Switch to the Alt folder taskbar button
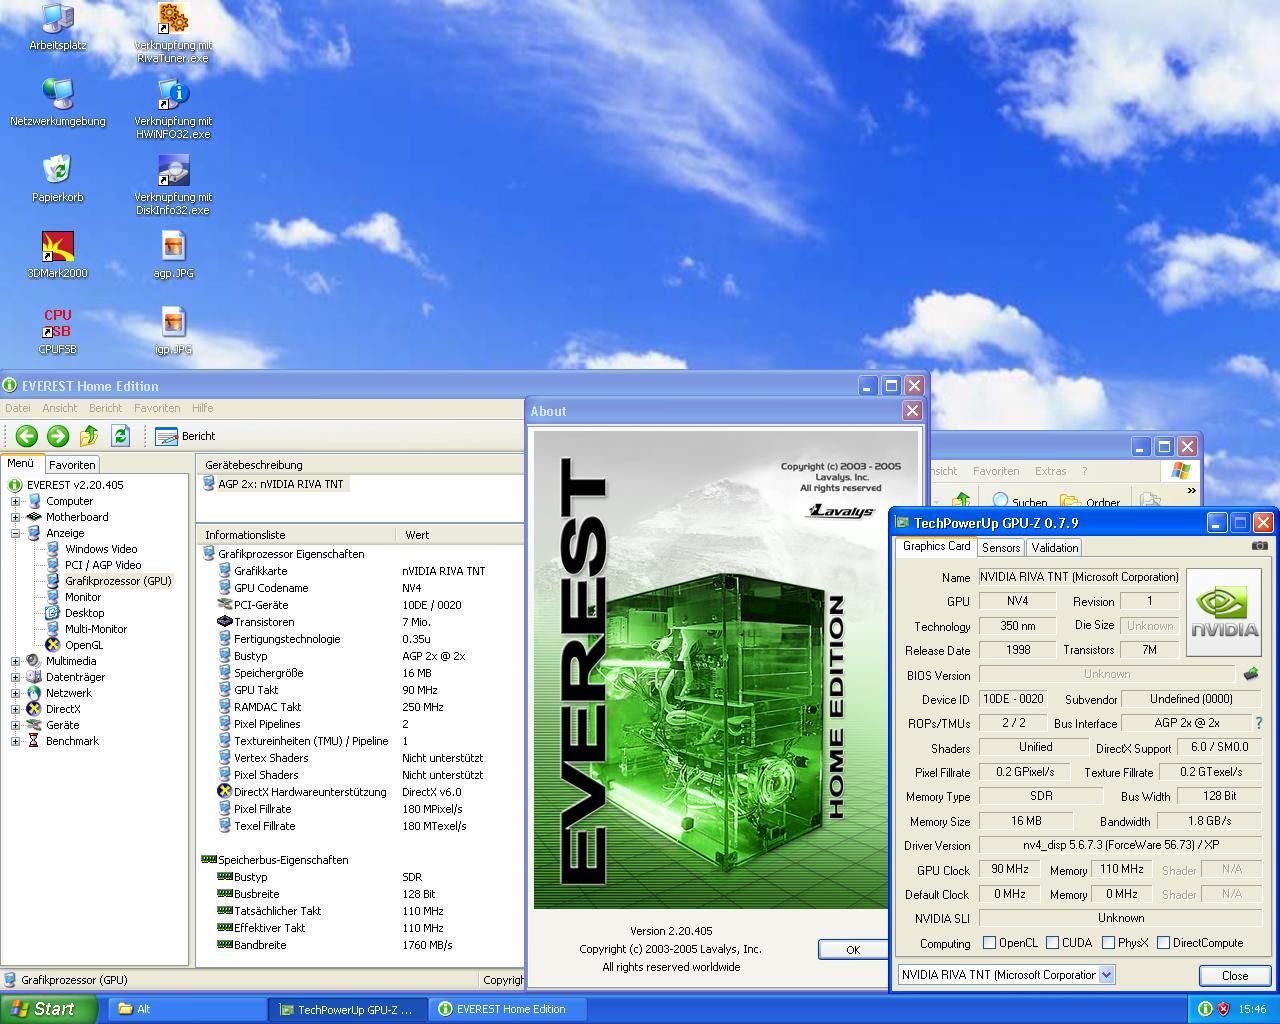The width and height of the screenshot is (1280, 1024). pos(186,1009)
